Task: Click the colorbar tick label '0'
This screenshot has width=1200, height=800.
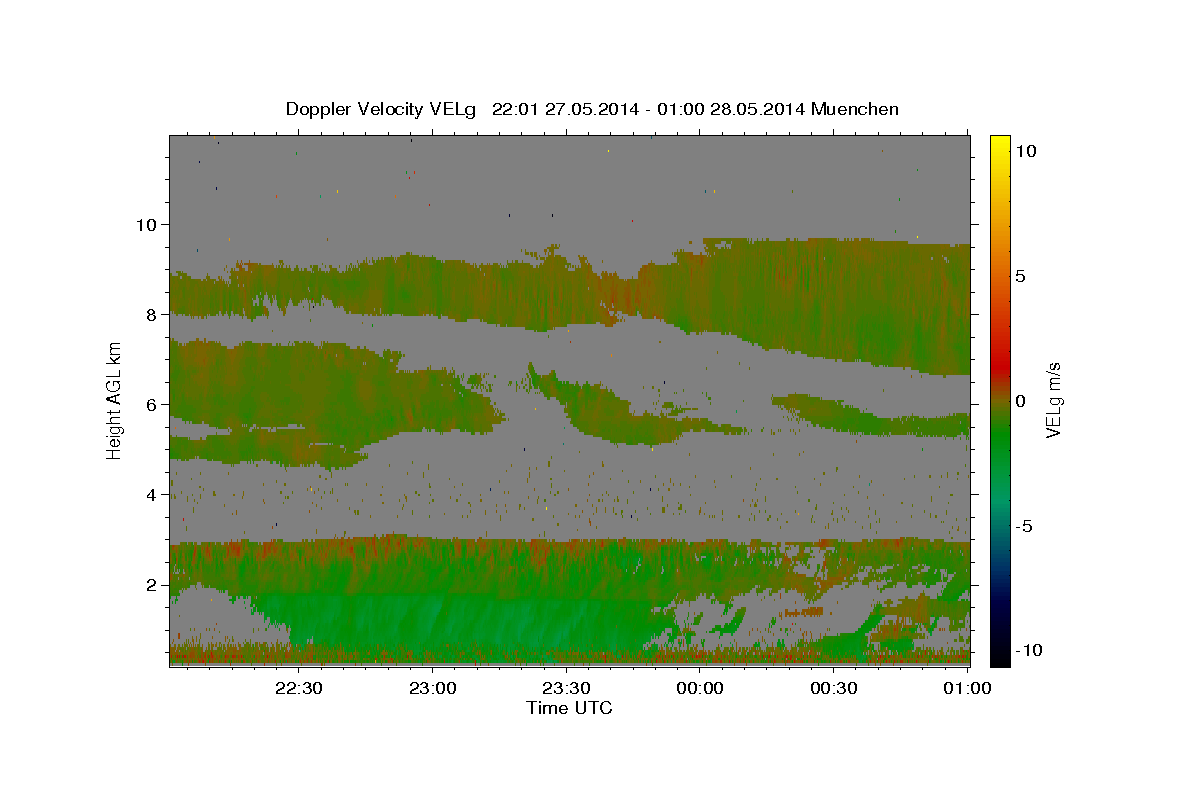Action: tap(1019, 401)
